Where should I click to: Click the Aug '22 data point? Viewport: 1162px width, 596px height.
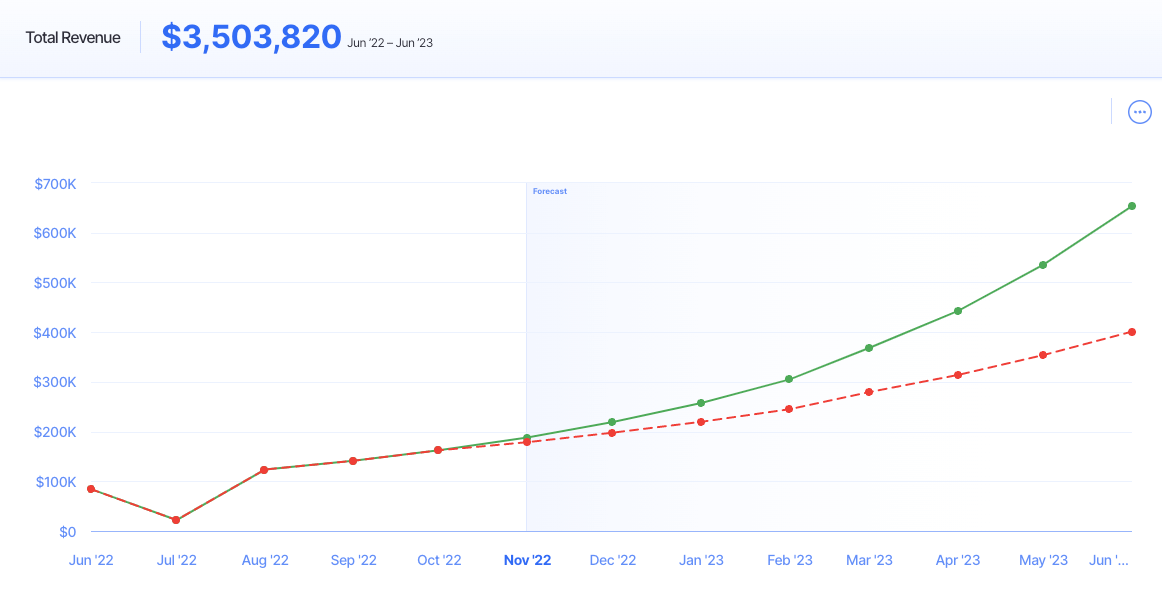(264, 470)
